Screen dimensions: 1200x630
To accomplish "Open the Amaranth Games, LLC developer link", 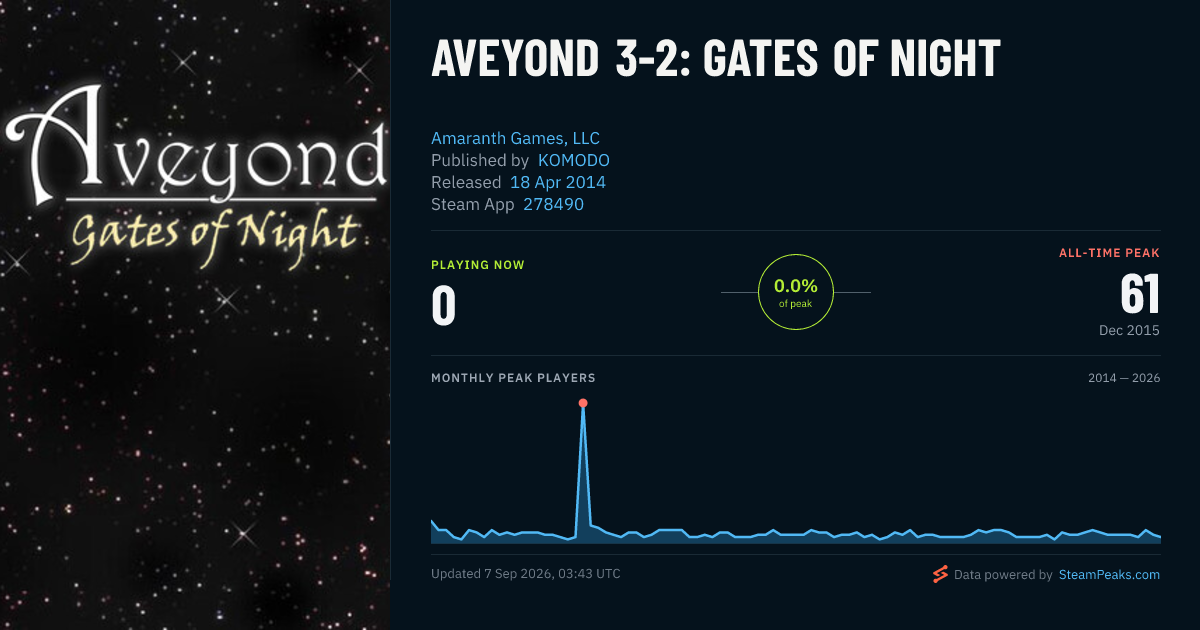I will [x=515, y=139].
